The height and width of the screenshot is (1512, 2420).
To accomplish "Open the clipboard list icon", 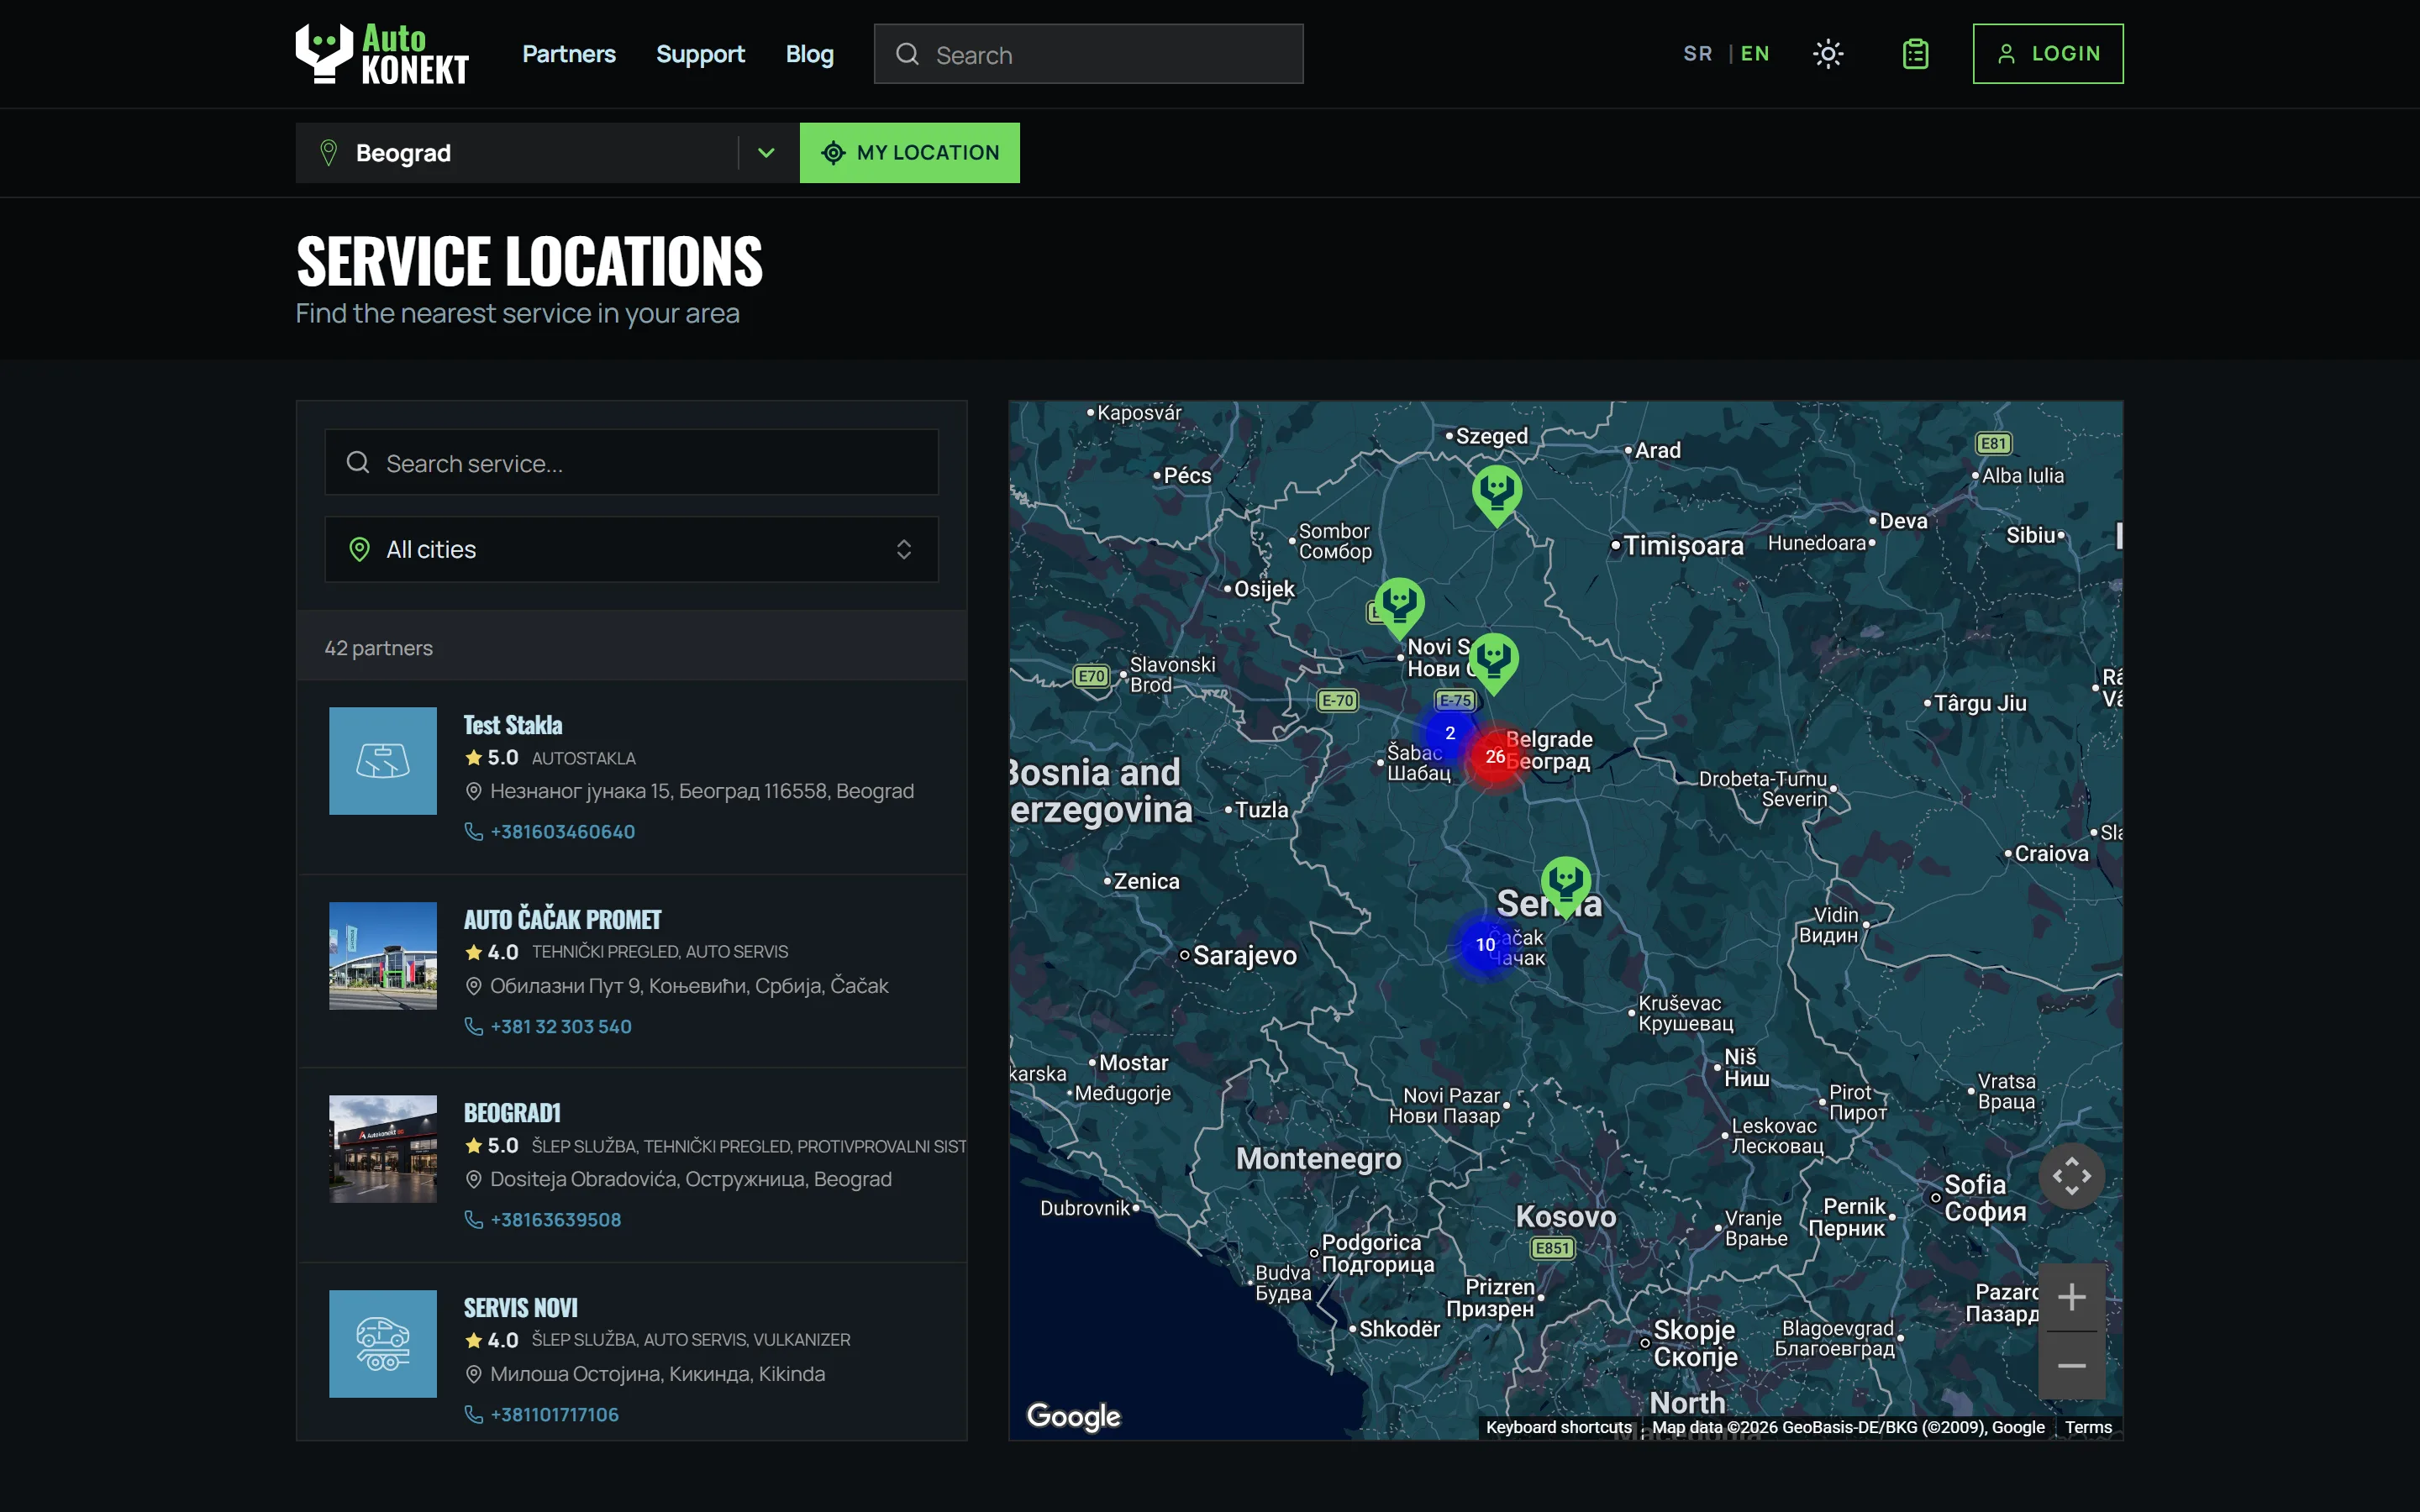I will [x=1915, y=54].
